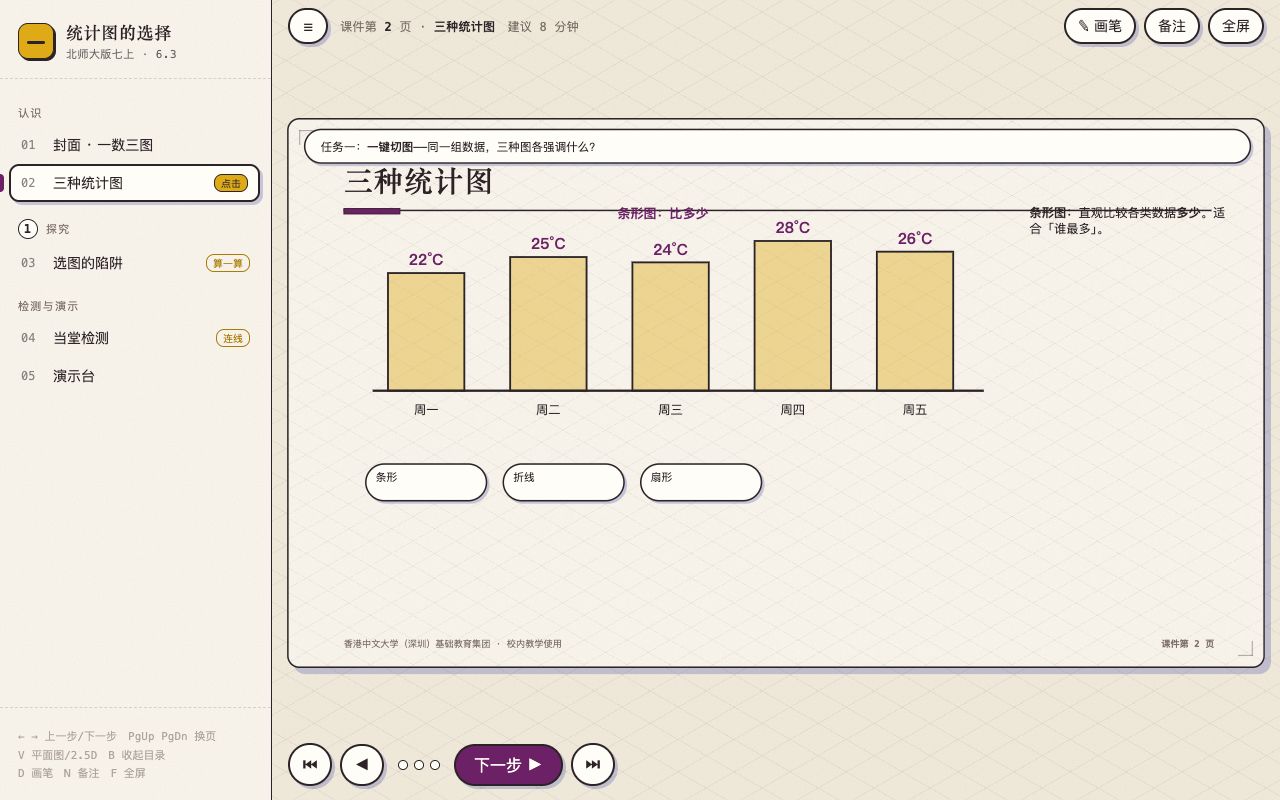The width and height of the screenshot is (1280, 800).
Task: Click the 周二 bar showing 25°C
Action: [548, 324]
